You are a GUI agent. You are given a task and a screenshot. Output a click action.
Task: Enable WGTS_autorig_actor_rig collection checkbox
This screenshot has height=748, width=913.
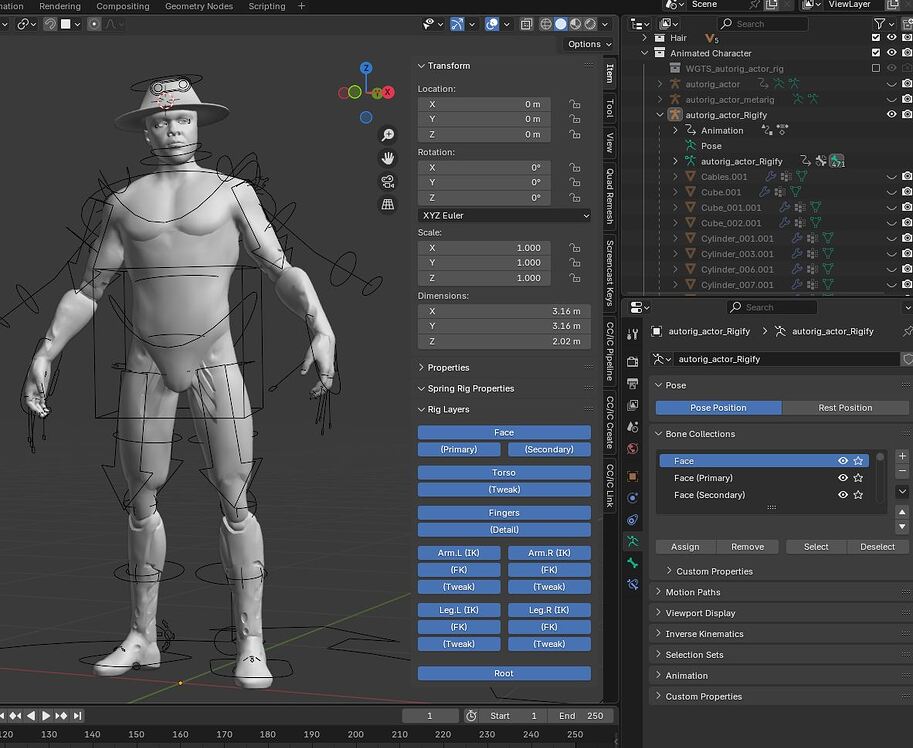click(x=876, y=68)
